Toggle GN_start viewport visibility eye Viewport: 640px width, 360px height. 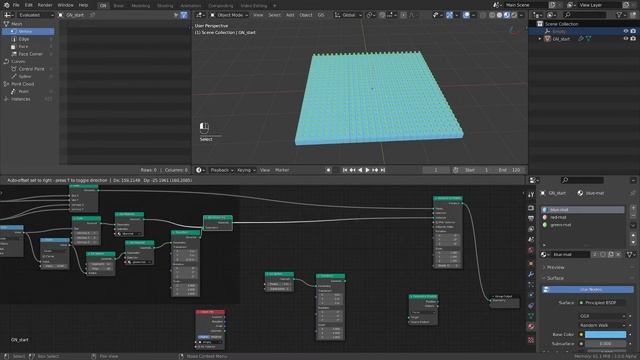[626, 39]
